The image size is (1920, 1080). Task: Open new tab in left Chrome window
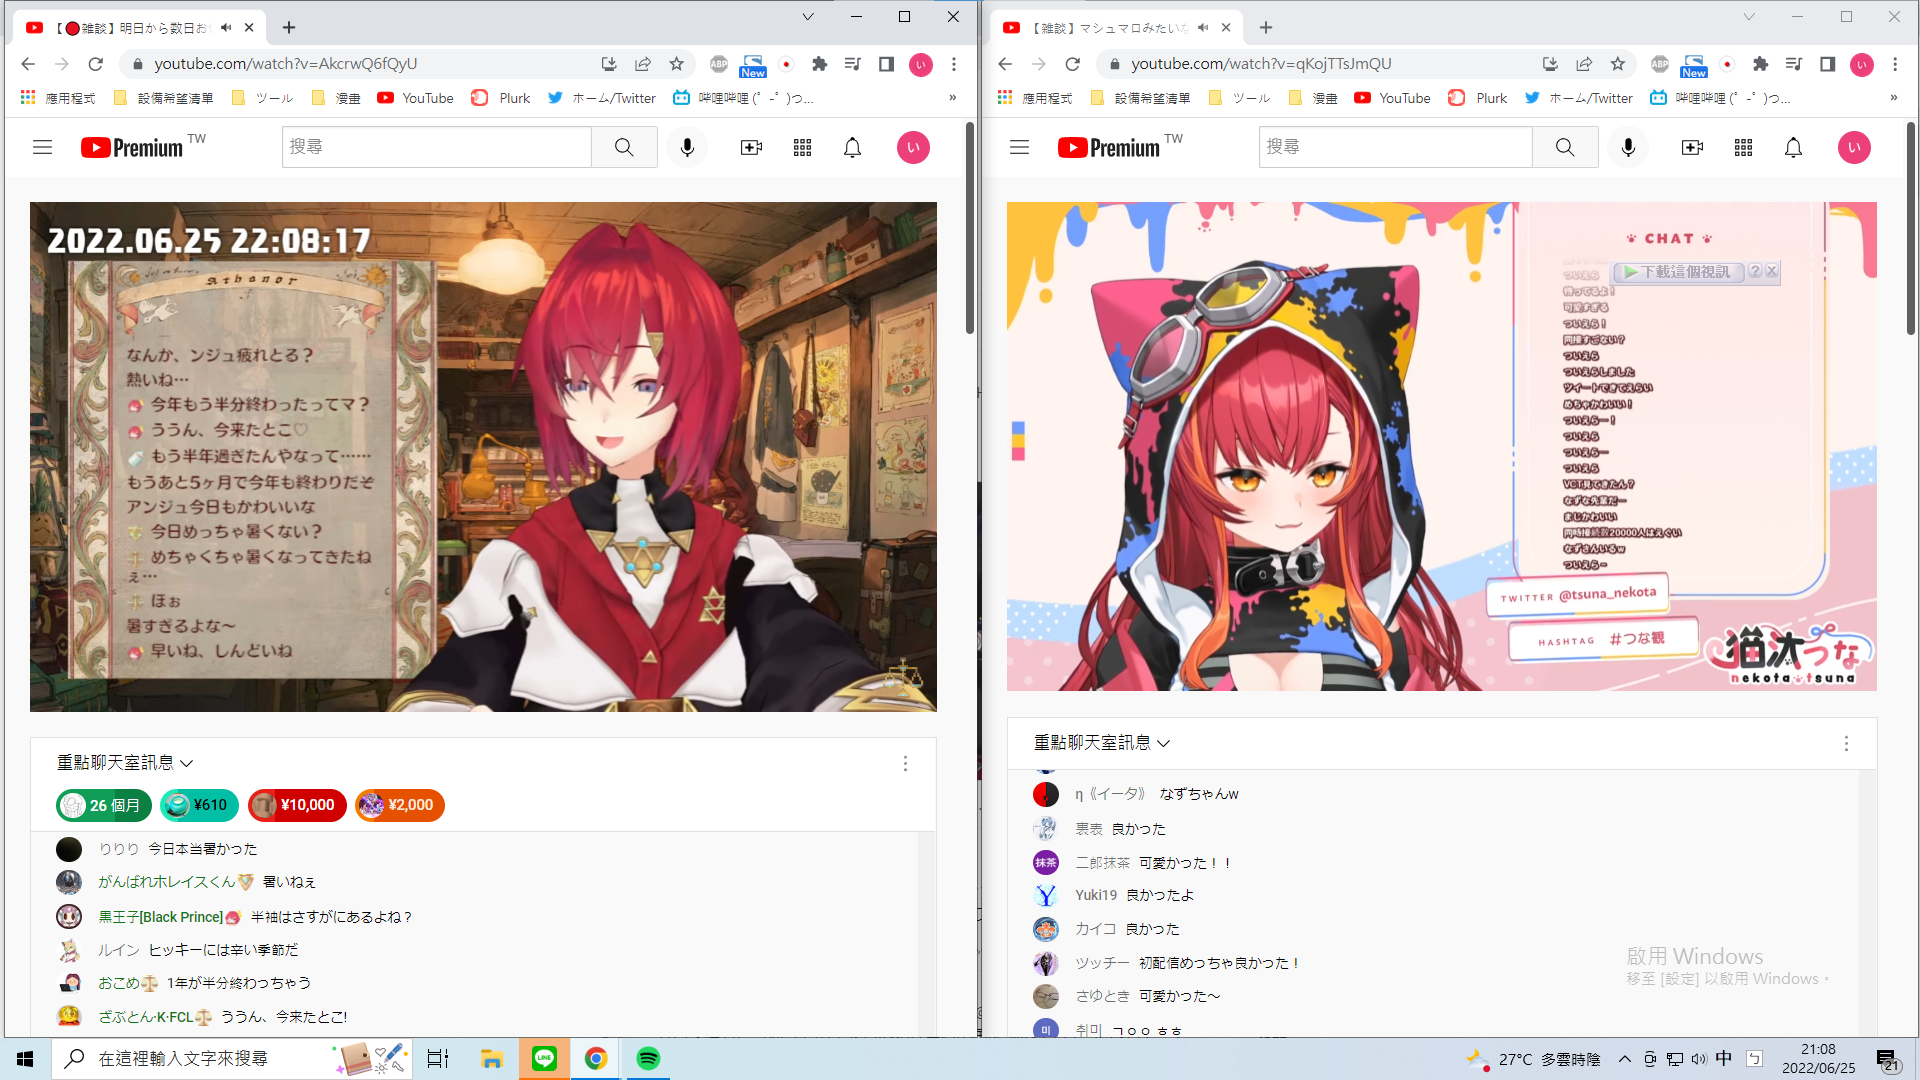[289, 28]
